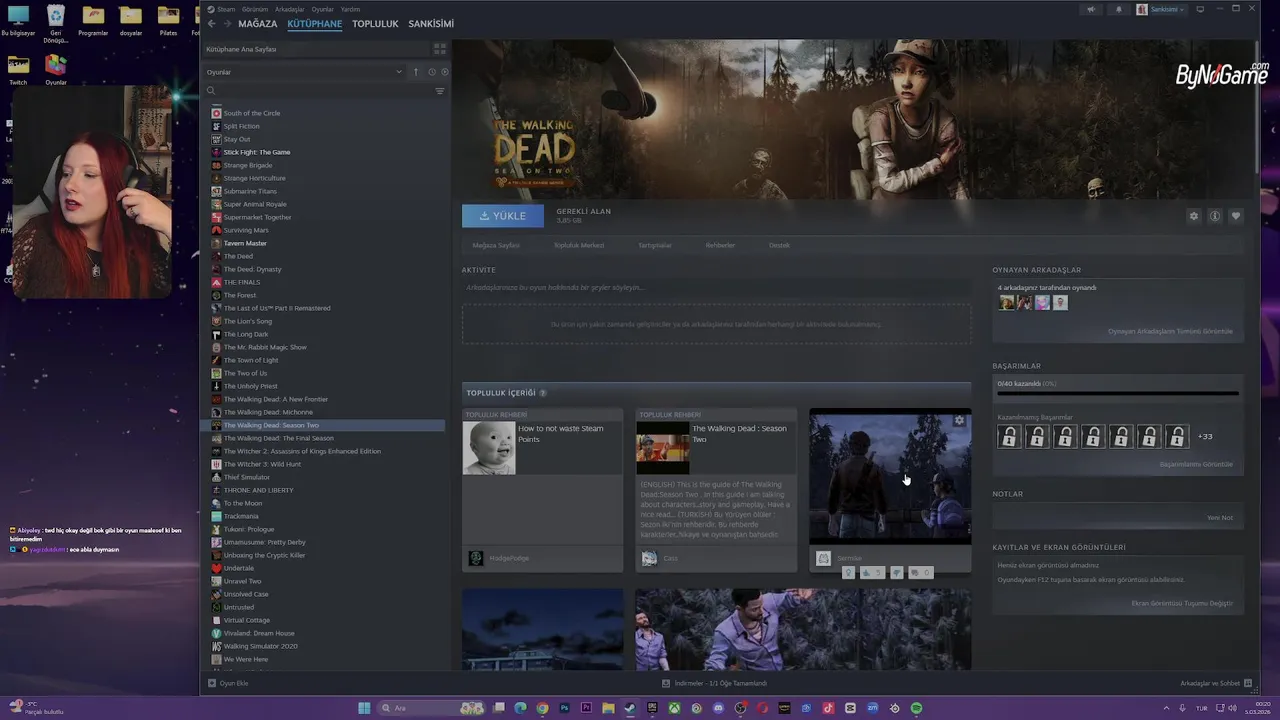1280x720 pixels.
Task: Switch to the MAĞAZA tab
Action: tap(258, 23)
